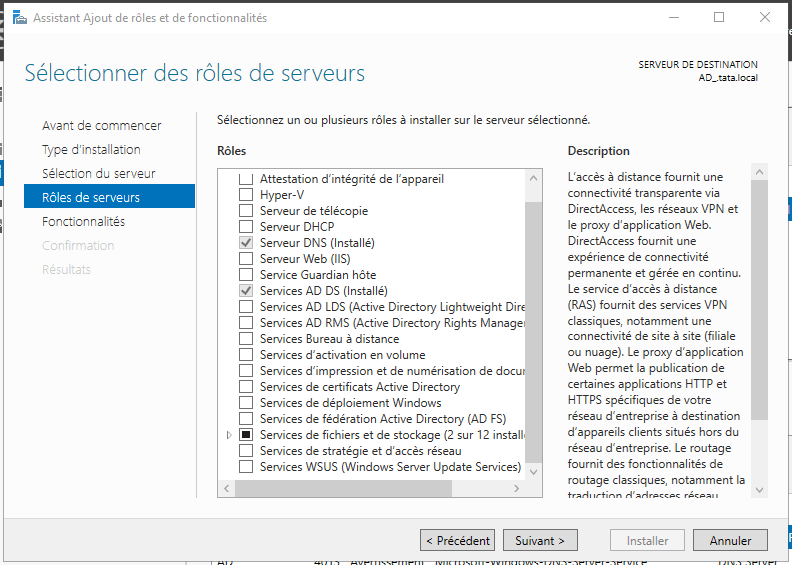Click Description pane scroll down arrow
Screen dimensions: 792x565
(759, 490)
